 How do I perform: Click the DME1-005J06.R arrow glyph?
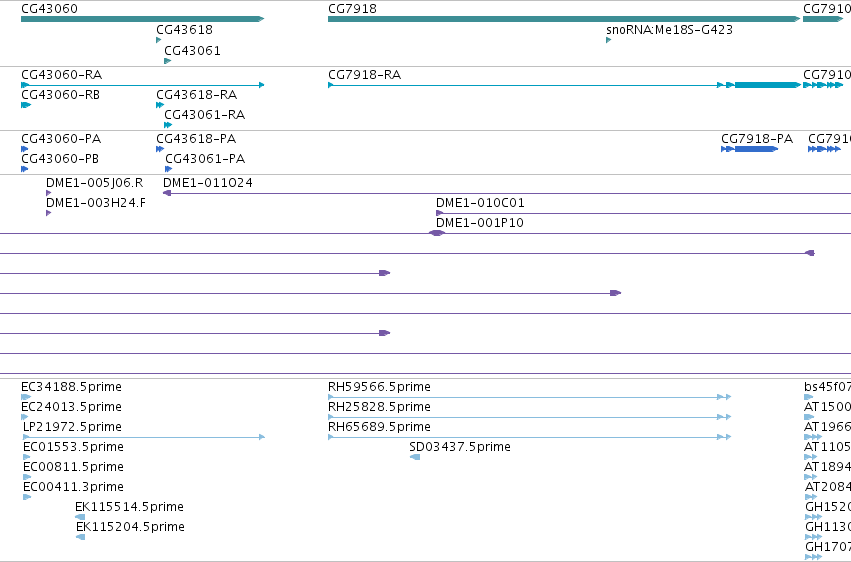click(49, 193)
